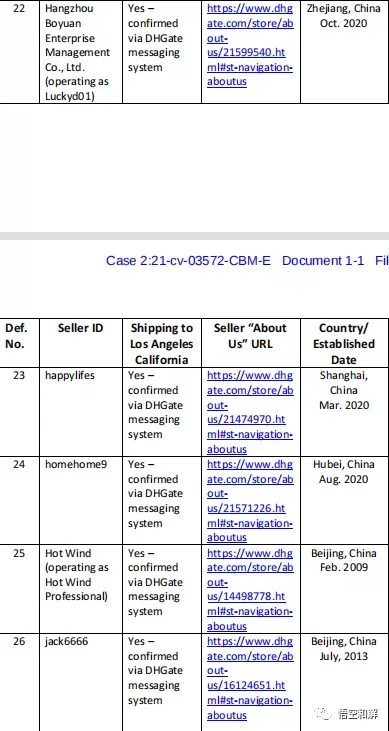The image size is (389, 731).
Task: Open the DHGate URL for store 21474970
Action: pos(250,412)
